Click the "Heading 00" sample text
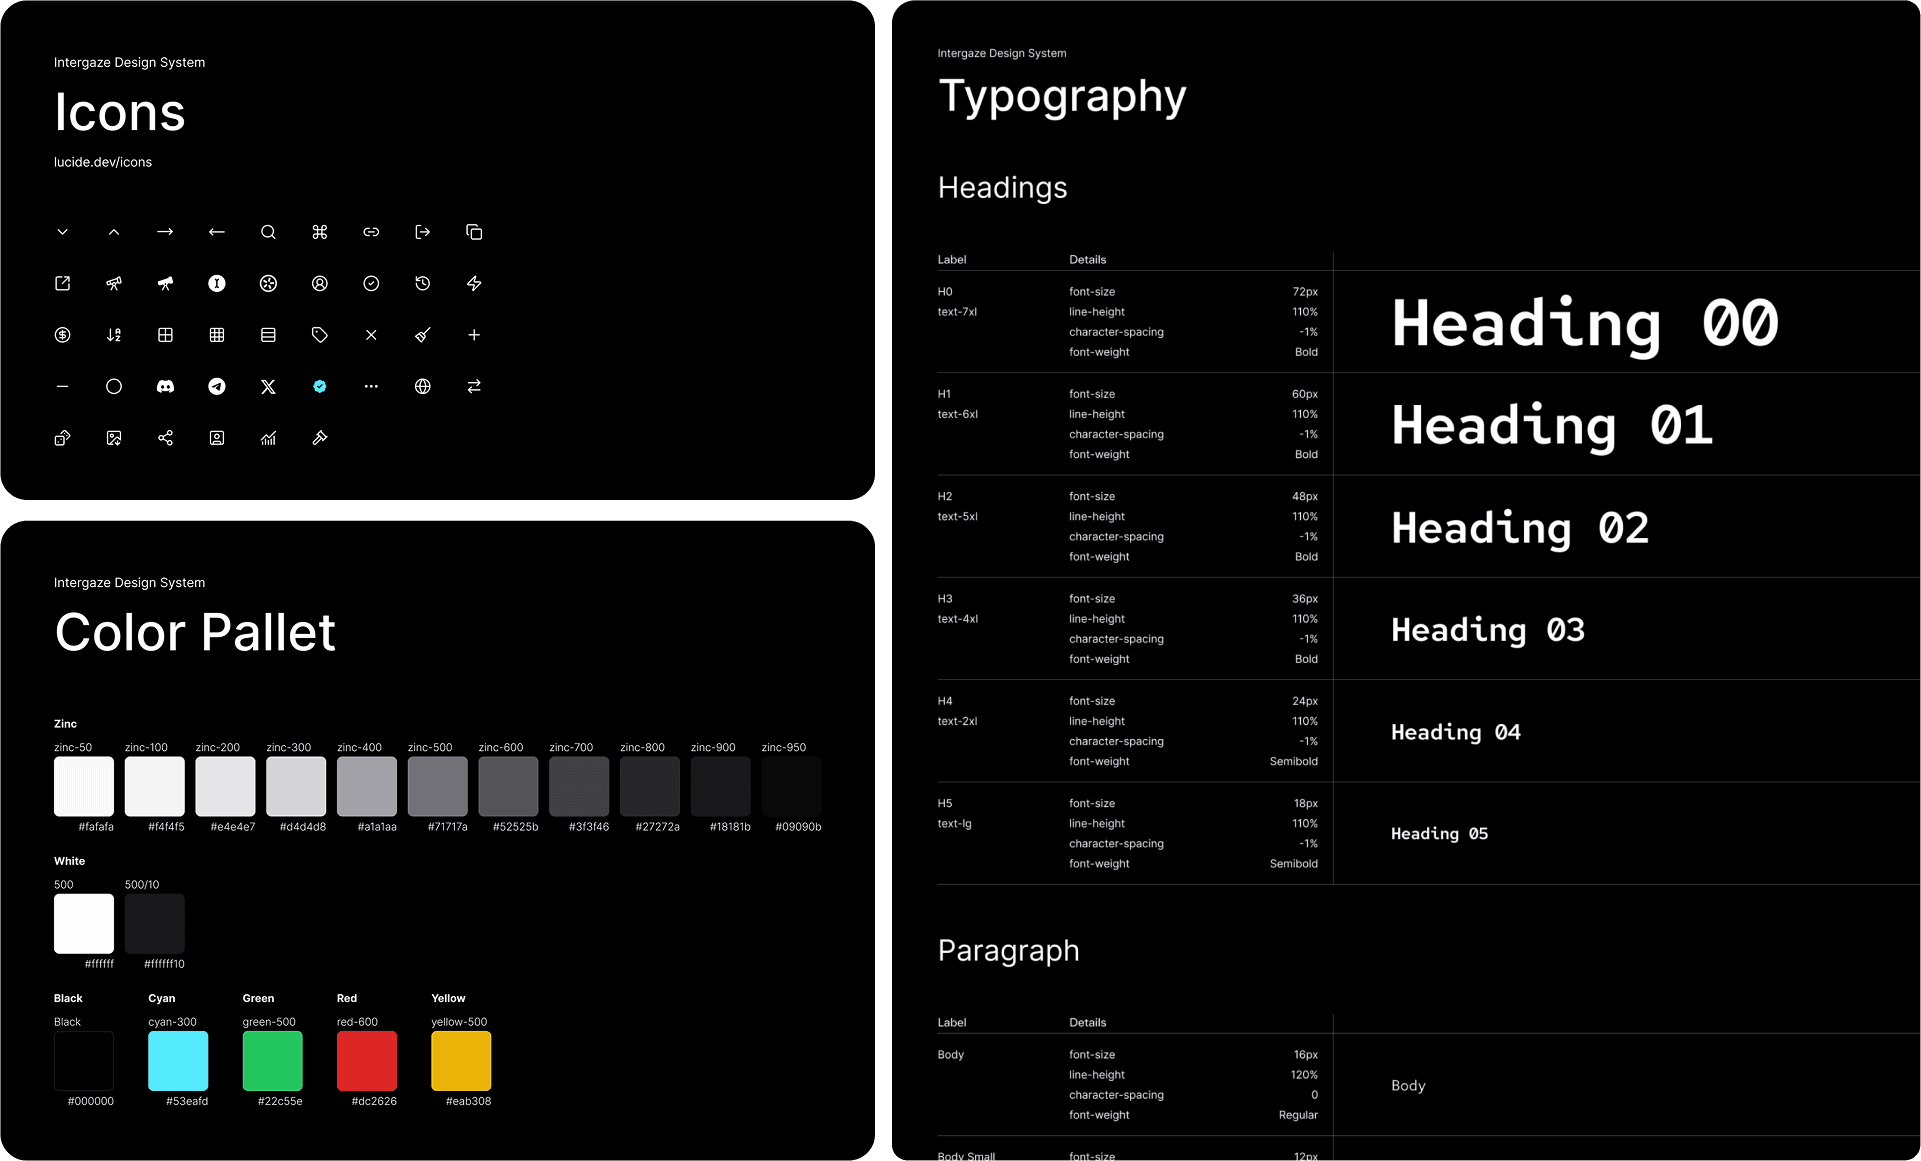This screenshot has height=1161, width=1921. coord(1585,324)
